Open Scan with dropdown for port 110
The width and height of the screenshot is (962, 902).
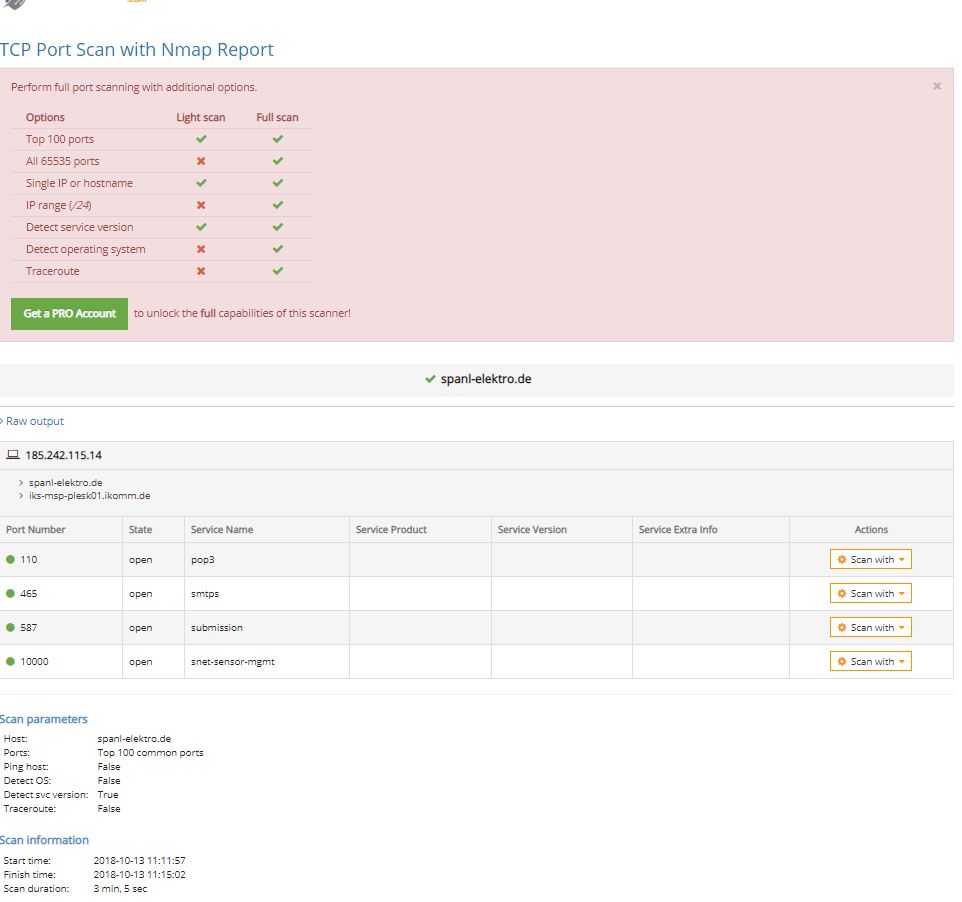click(x=870, y=560)
